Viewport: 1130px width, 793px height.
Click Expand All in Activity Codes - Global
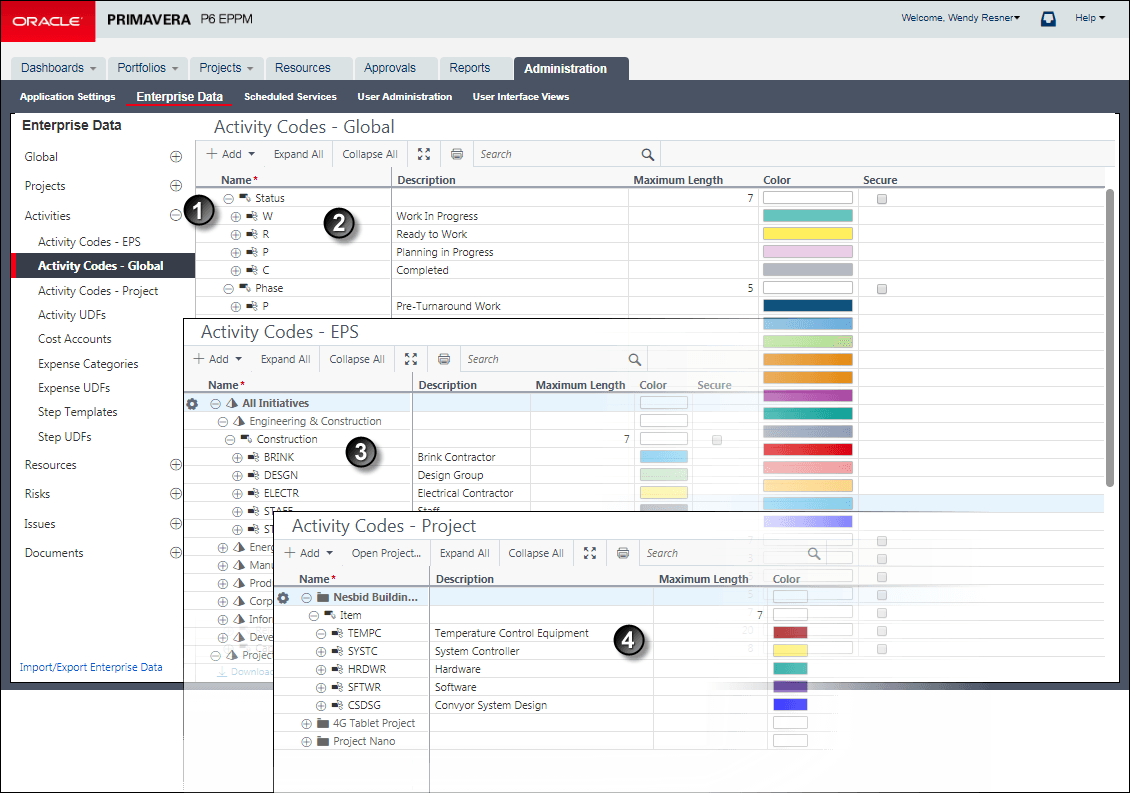pos(298,154)
